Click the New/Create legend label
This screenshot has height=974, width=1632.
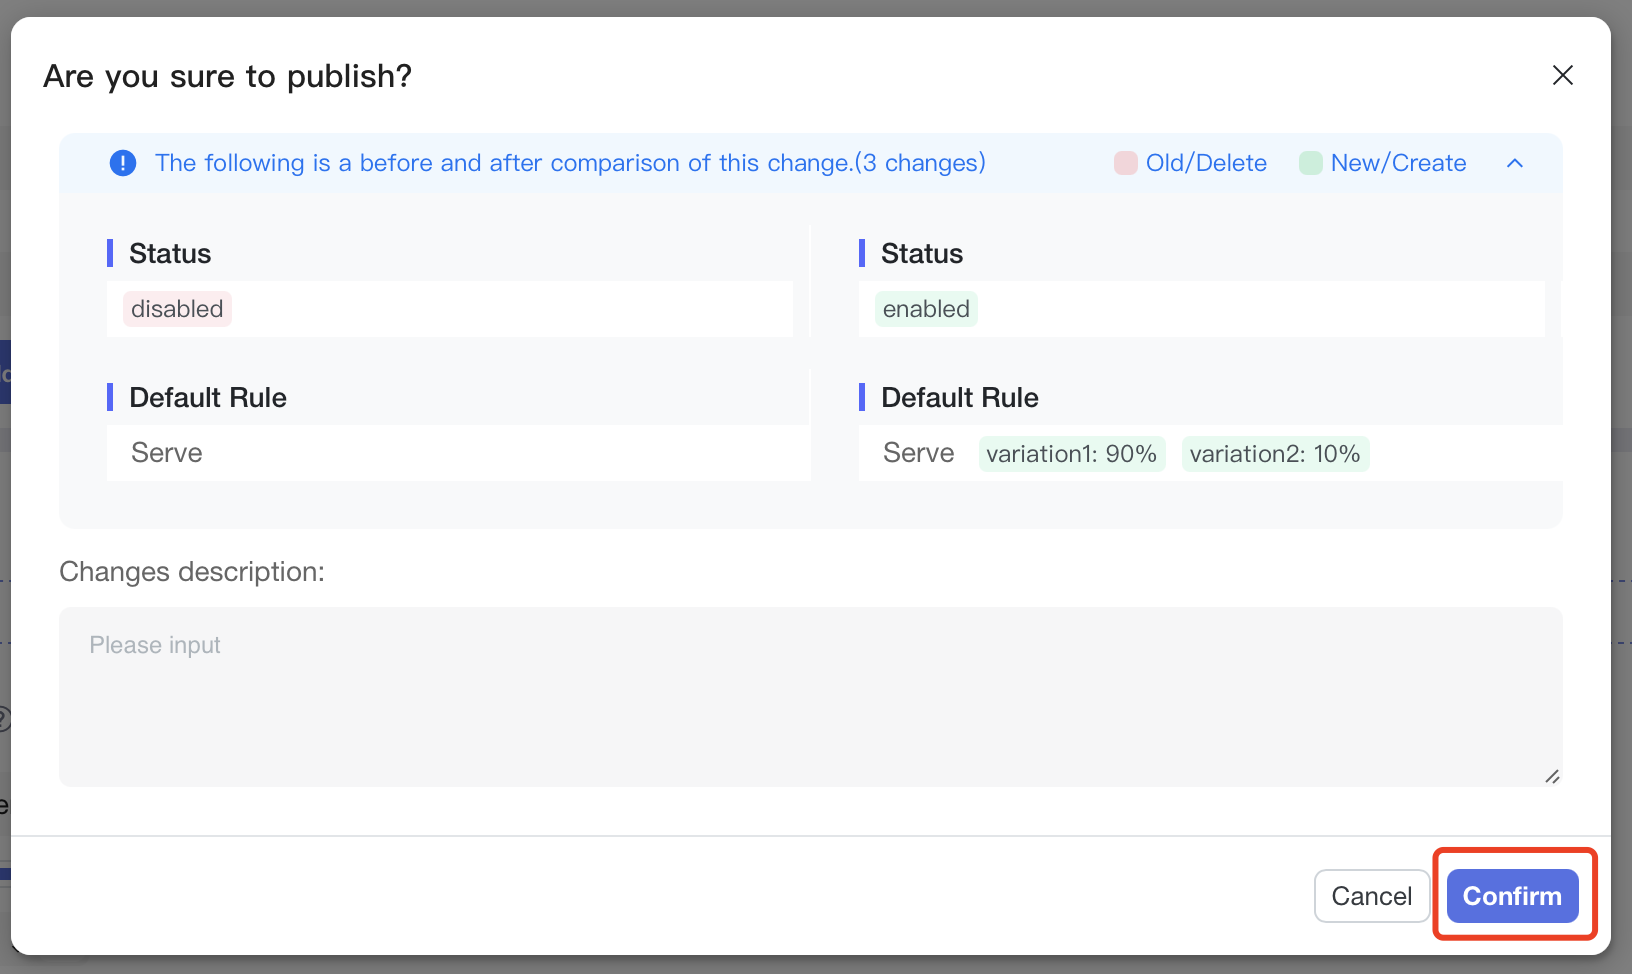(1398, 163)
